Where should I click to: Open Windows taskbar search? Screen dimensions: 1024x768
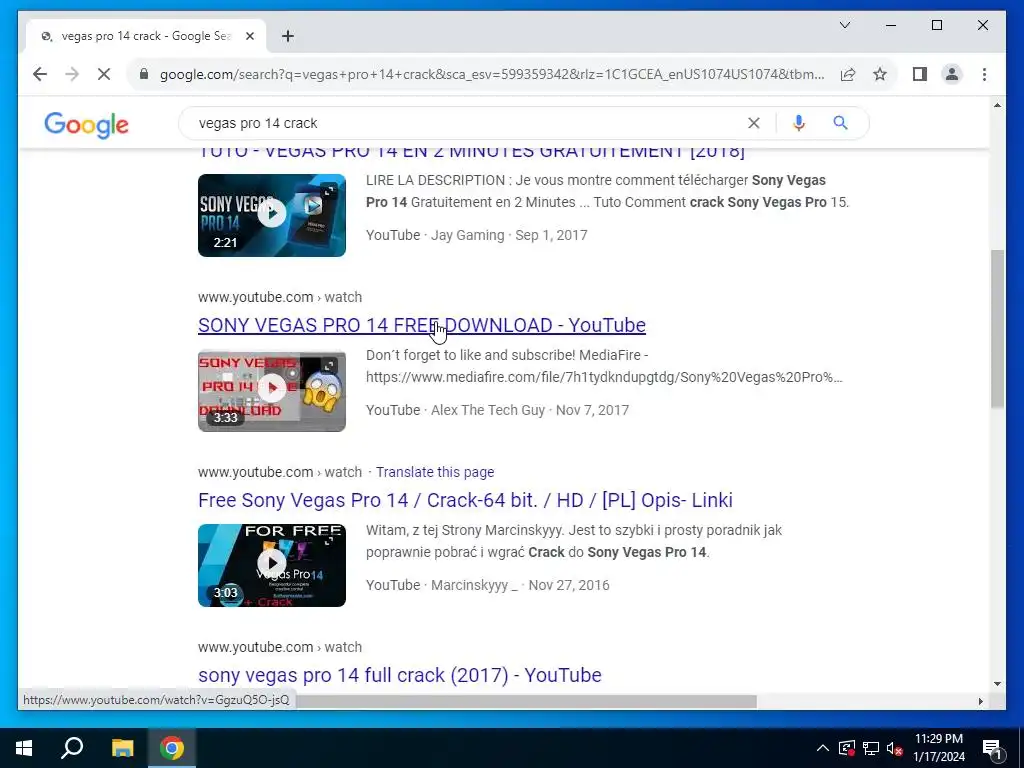72,748
